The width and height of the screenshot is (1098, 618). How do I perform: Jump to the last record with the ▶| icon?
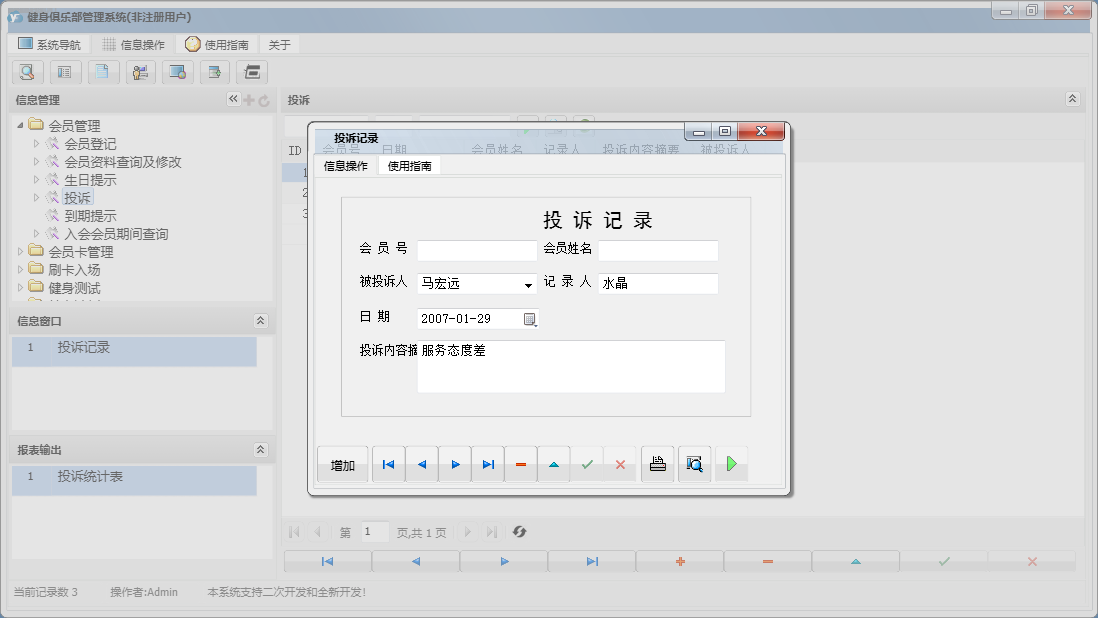[487, 464]
